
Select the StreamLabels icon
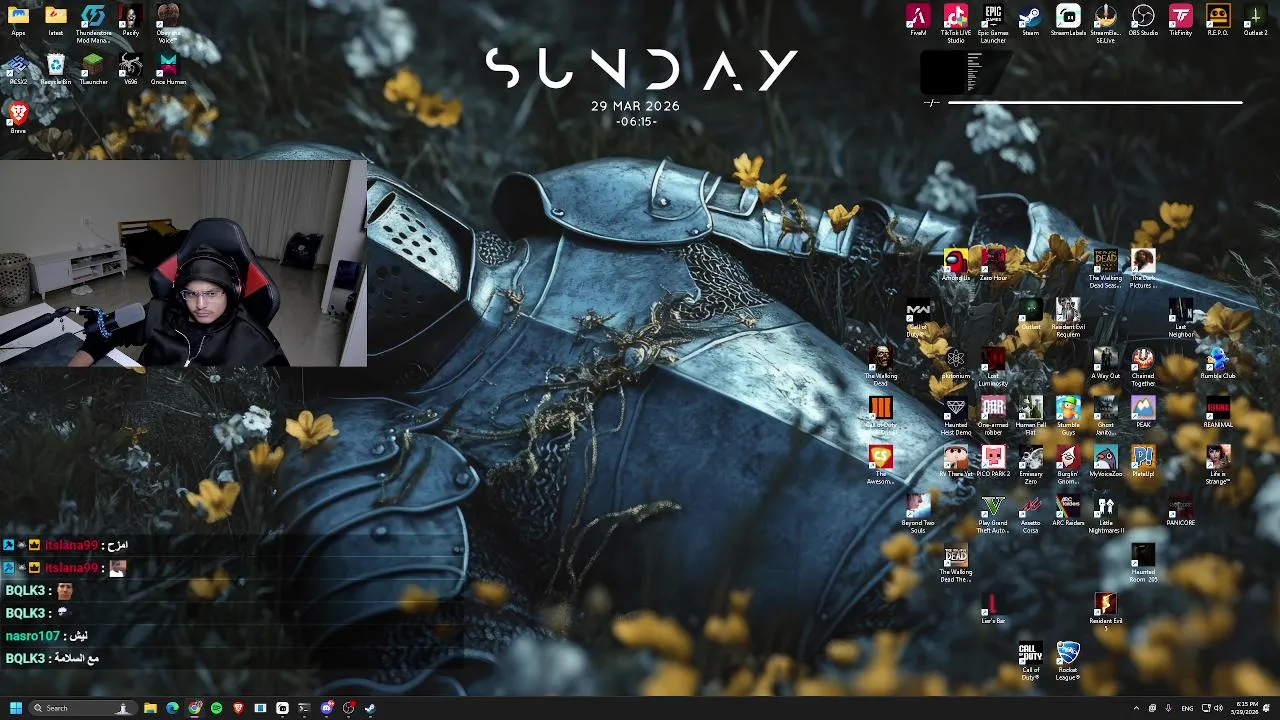(1068, 21)
